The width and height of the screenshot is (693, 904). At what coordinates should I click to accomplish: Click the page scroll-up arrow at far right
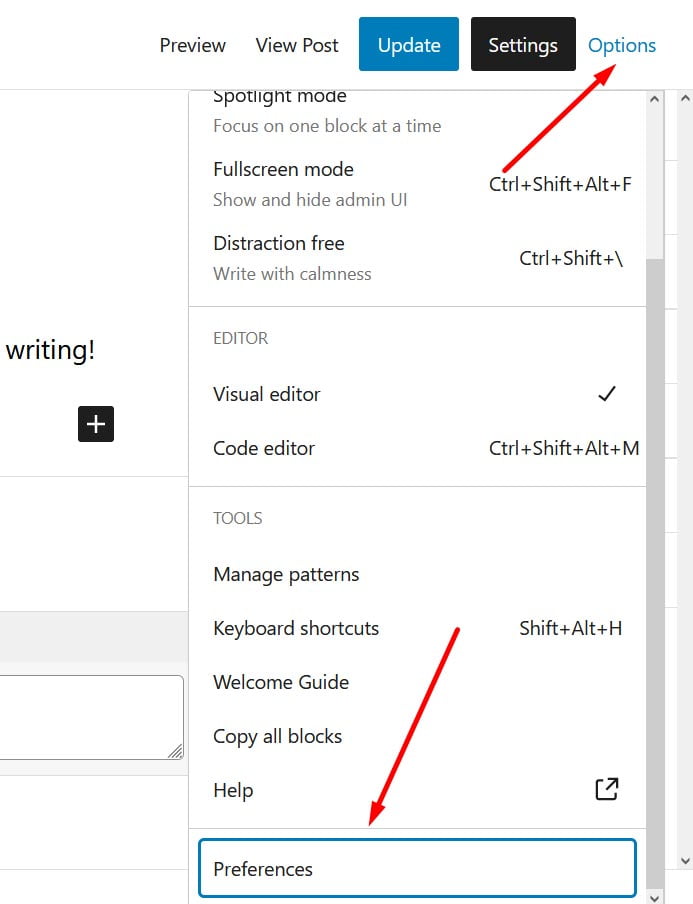685,98
